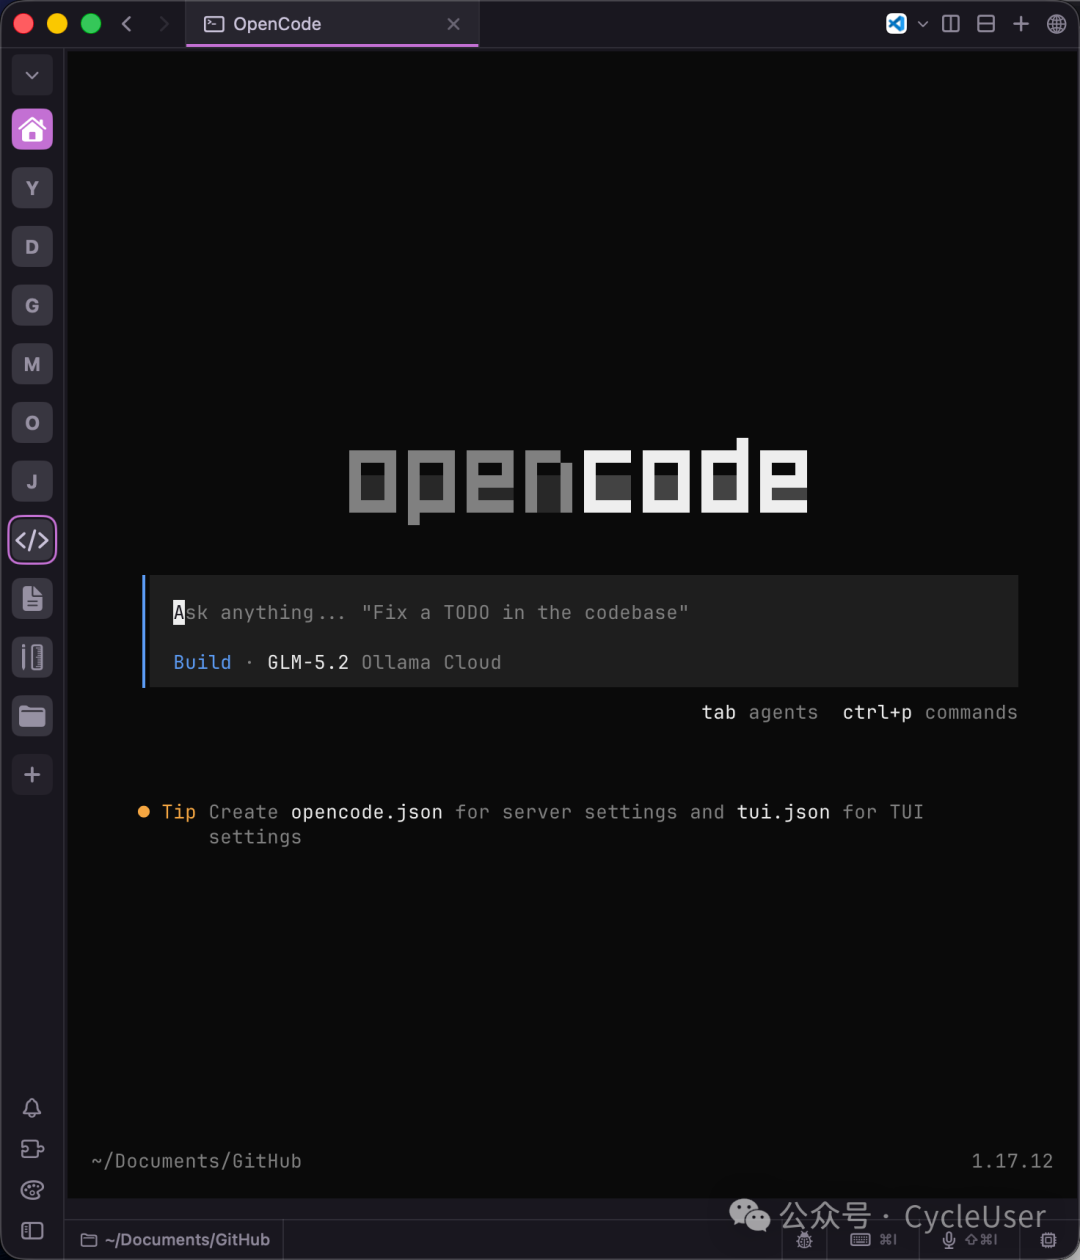The image size is (1080, 1260).
Task: Add a new workspace with sidebar plus
Action: click(32, 775)
